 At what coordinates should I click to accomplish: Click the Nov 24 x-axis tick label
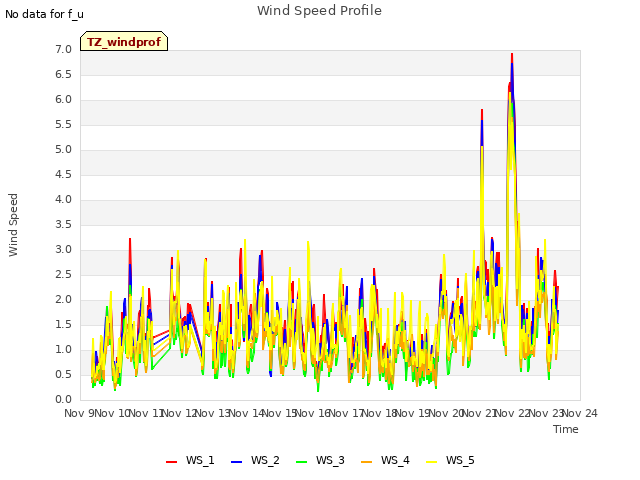click(x=580, y=413)
